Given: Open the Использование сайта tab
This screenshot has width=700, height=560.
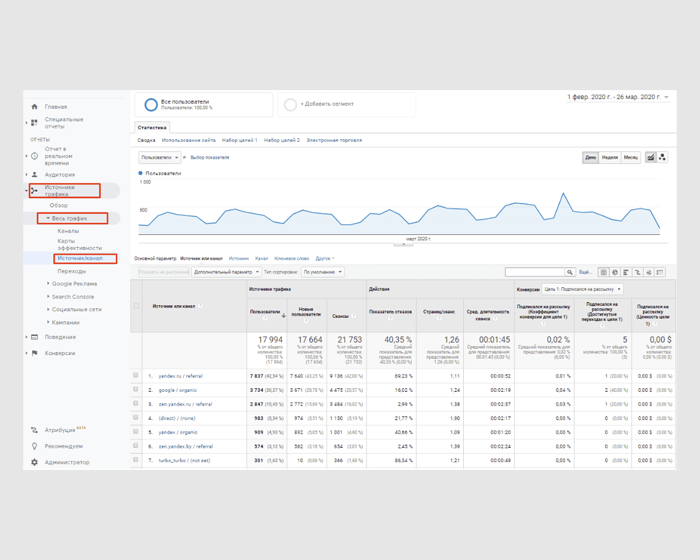Looking at the screenshot, I should 188,140.
